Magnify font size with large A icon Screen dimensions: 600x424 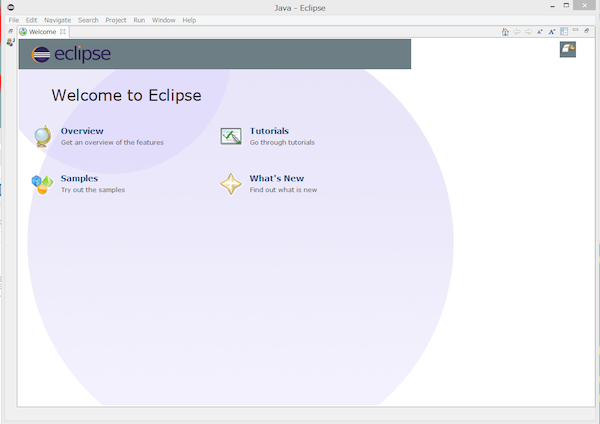tap(552, 32)
